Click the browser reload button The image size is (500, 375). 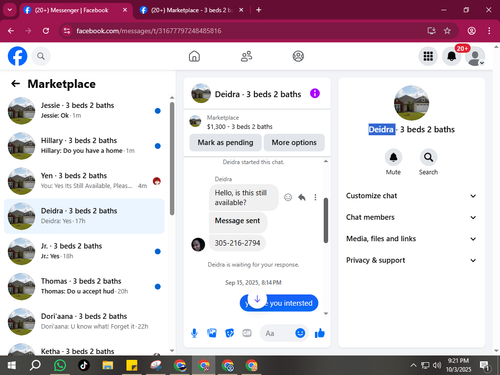click(x=46, y=31)
